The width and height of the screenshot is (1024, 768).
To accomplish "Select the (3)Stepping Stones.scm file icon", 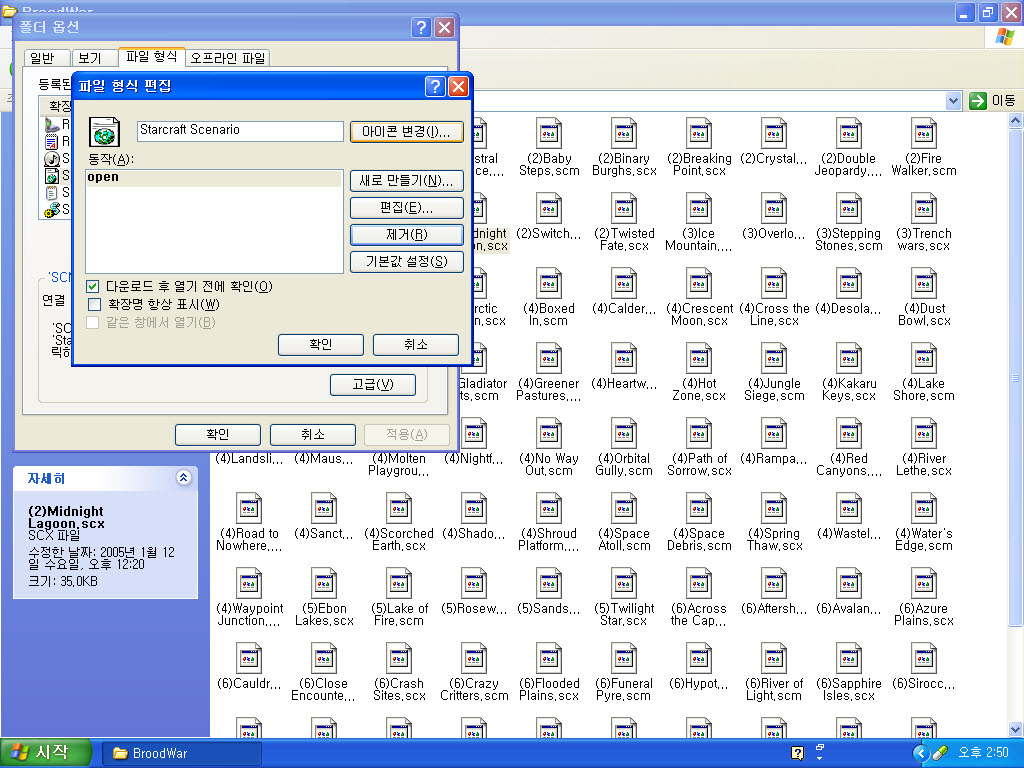I will 848,208.
